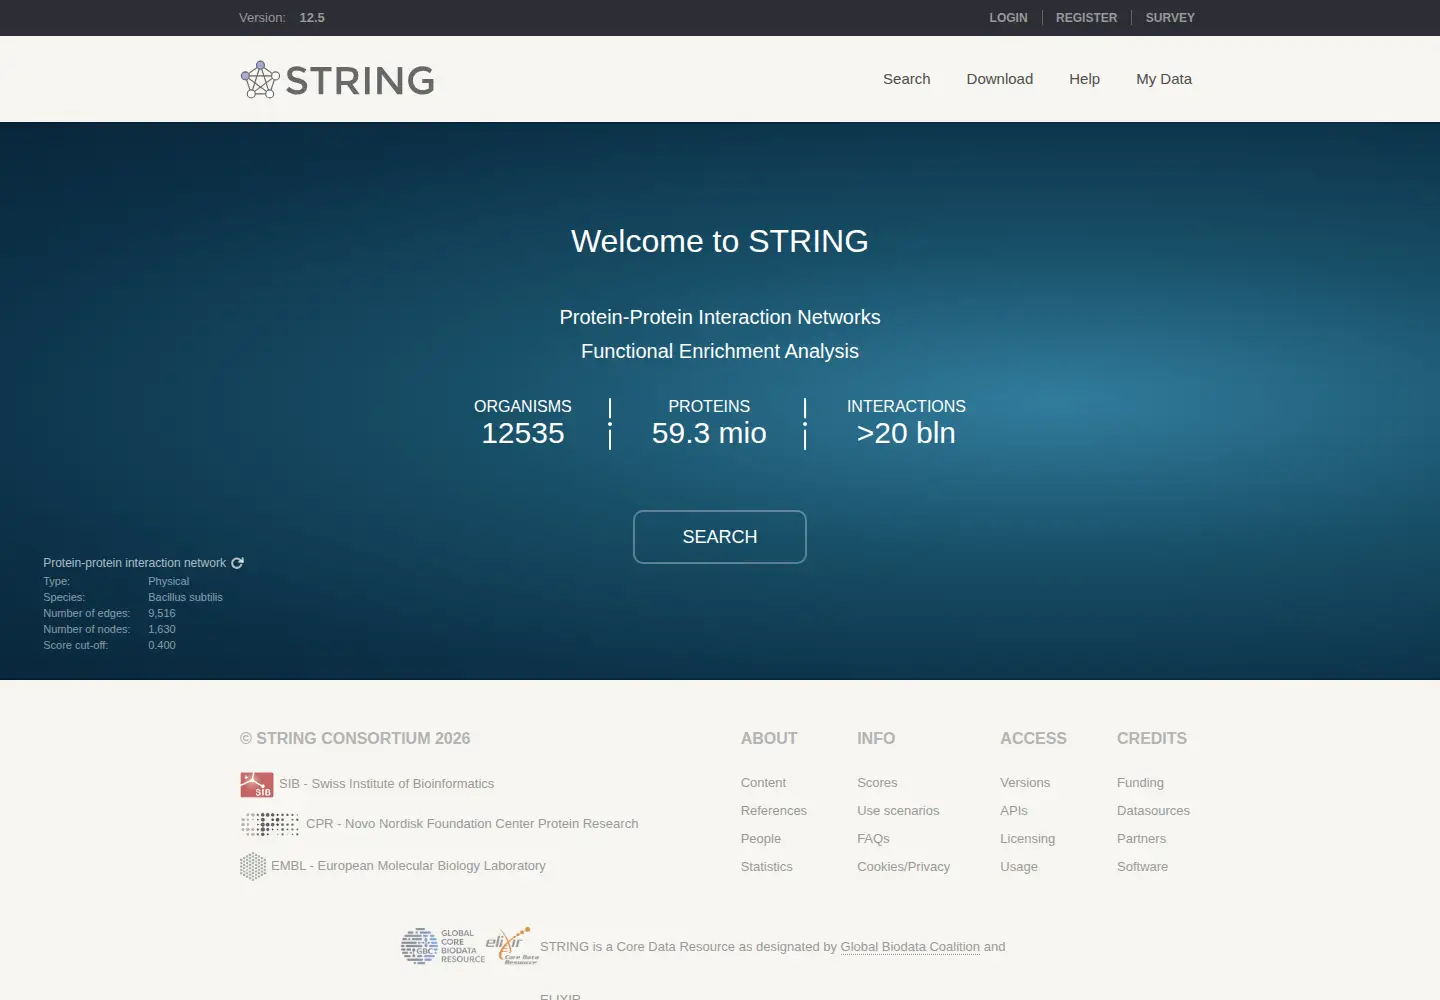This screenshot has width=1440, height=1000.
Task: Open the FAQs footer link
Action: pyautogui.click(x=873, y=839)
